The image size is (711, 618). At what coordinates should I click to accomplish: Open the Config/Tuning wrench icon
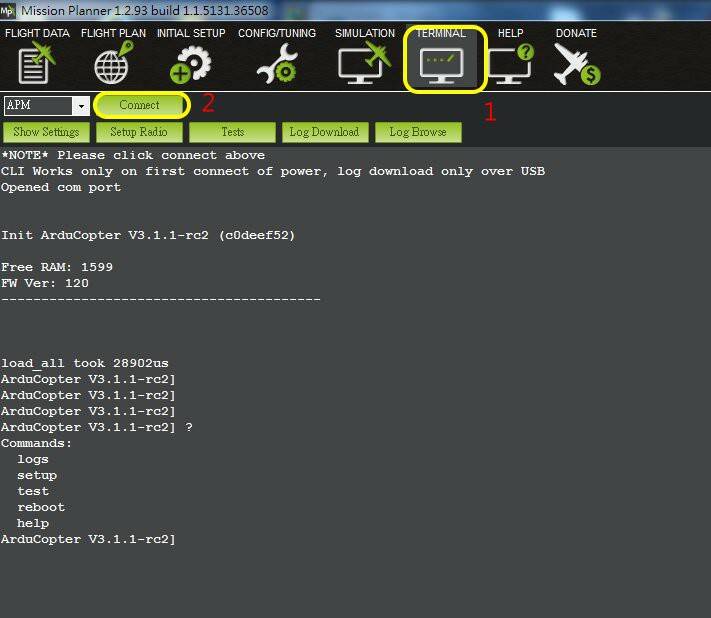point(277,64)
